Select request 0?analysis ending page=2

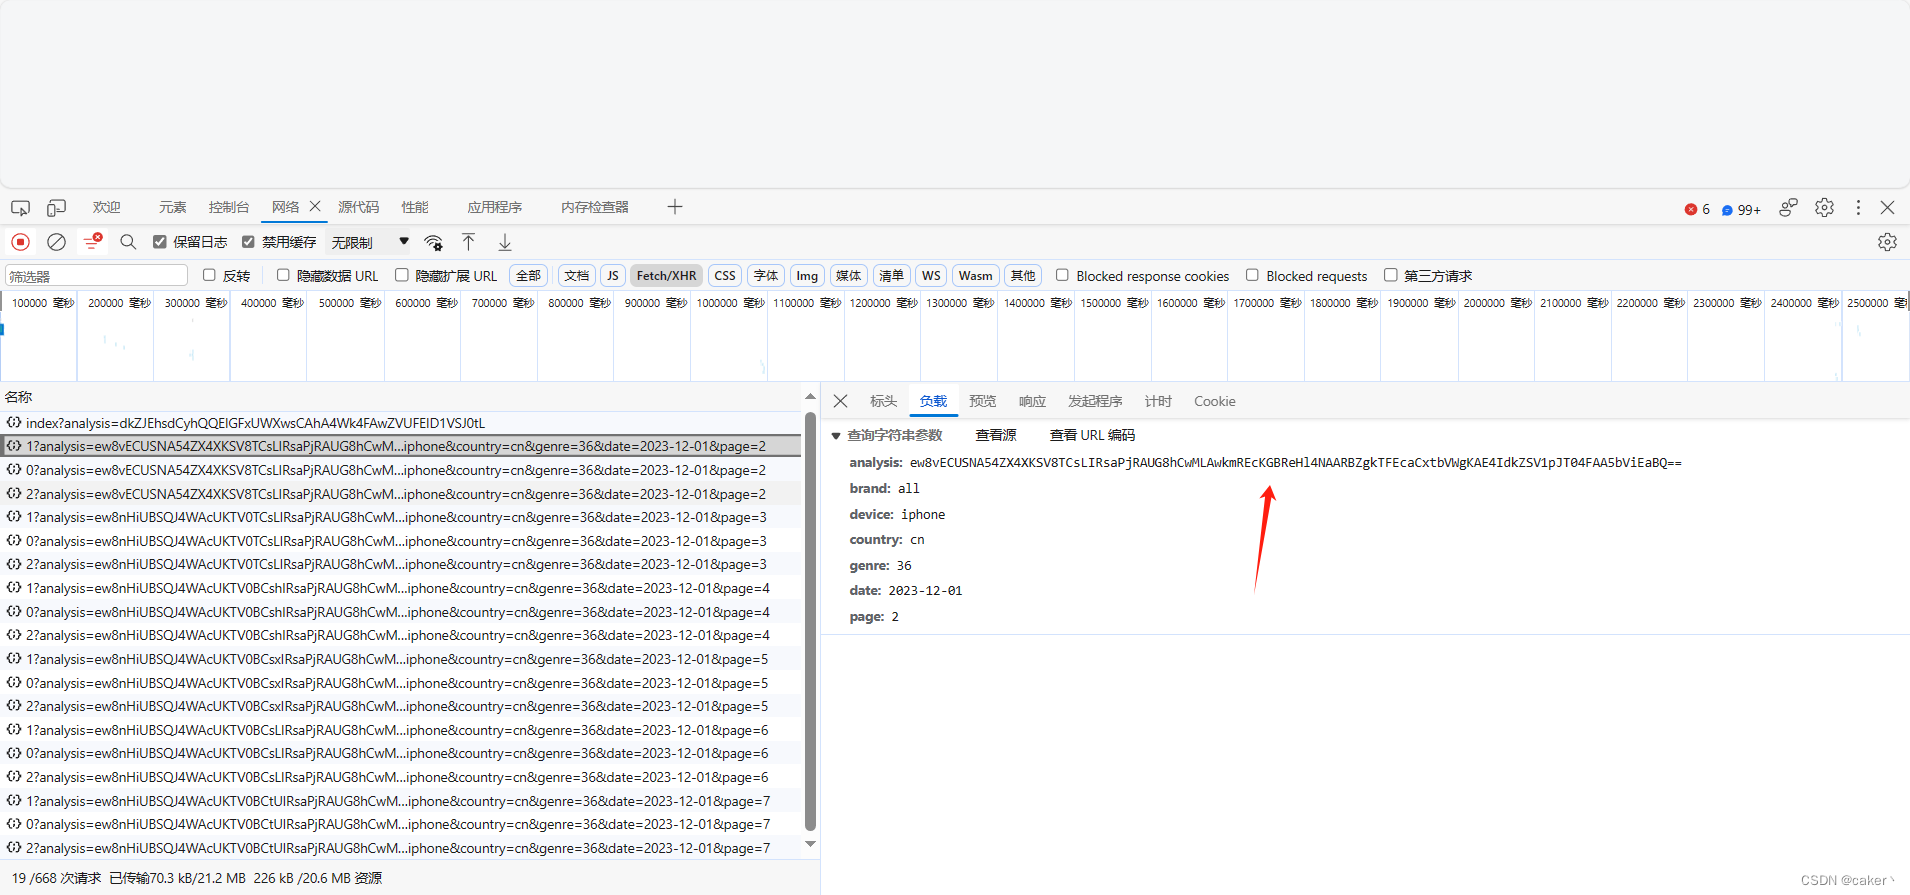(402, 470)
